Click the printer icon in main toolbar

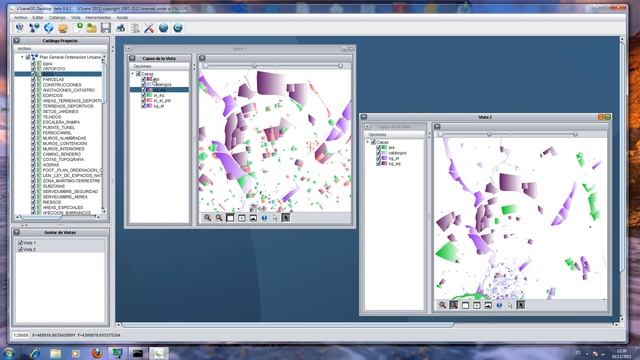[120, 28]
